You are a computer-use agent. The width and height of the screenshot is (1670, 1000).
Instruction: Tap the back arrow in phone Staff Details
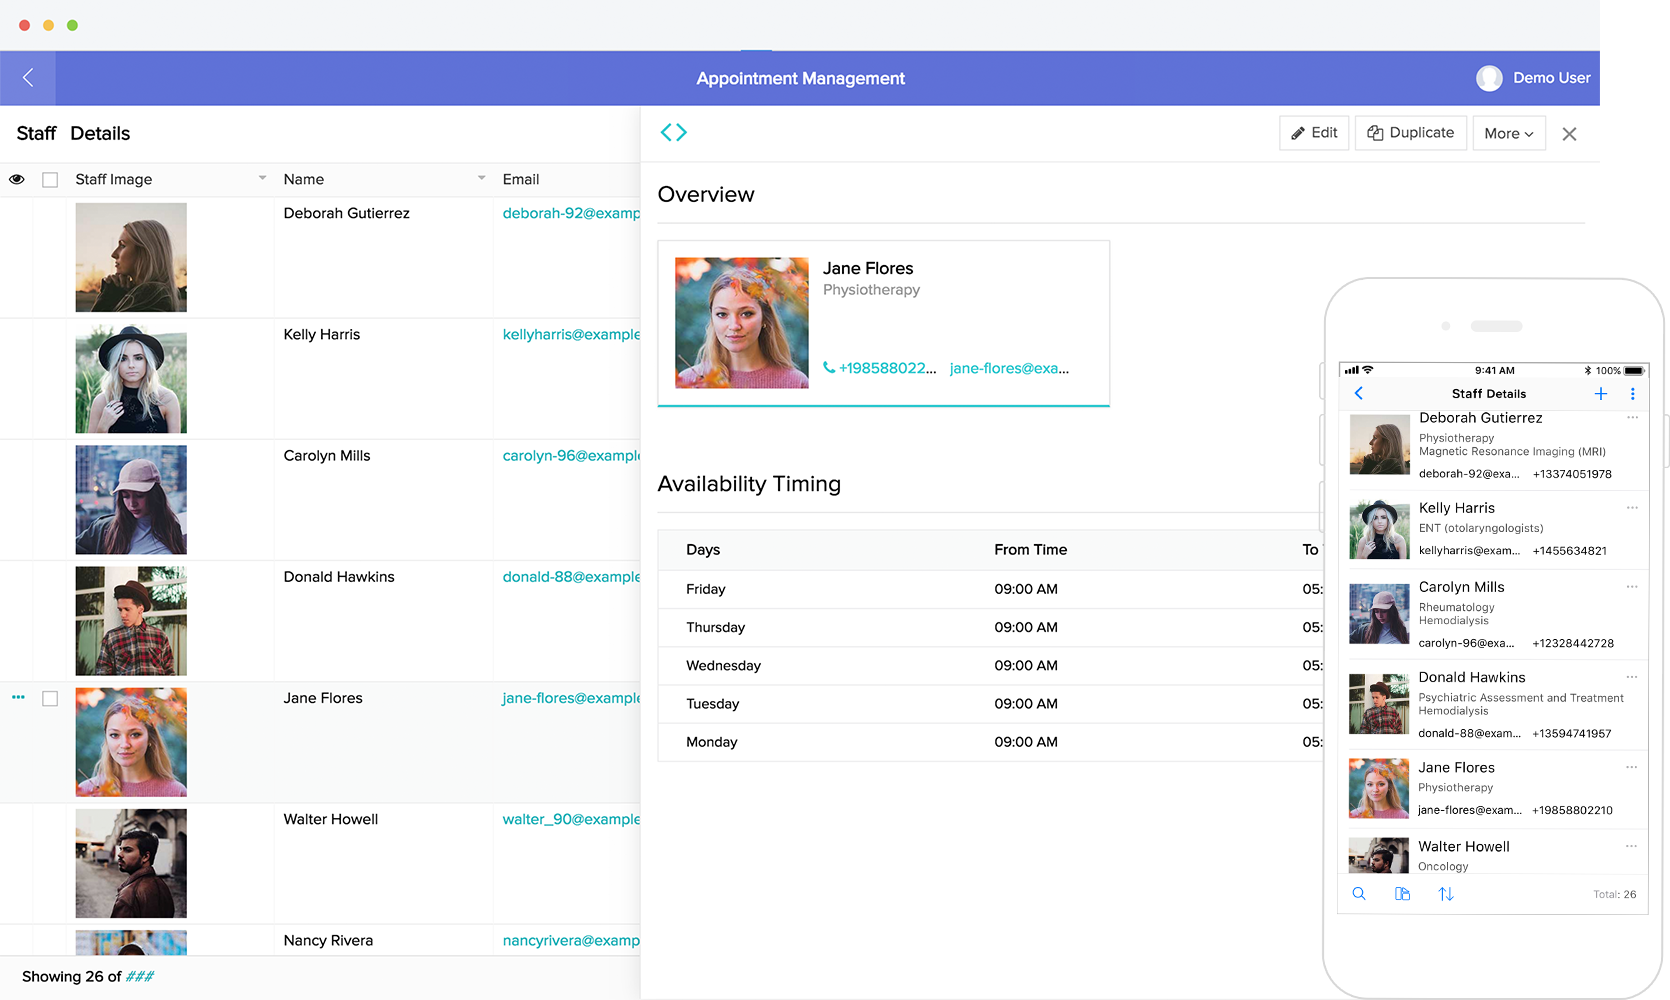[x=1358, y=393]
